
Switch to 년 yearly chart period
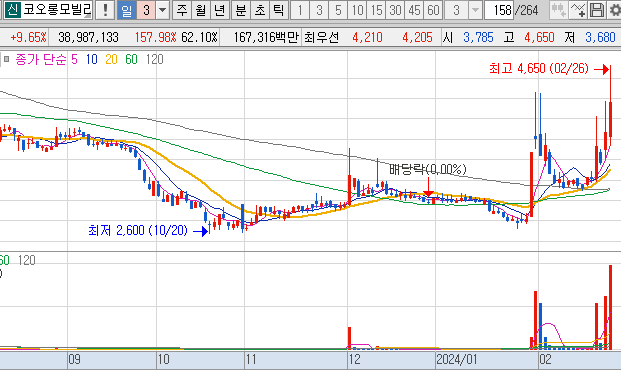[x=219, y=10]
